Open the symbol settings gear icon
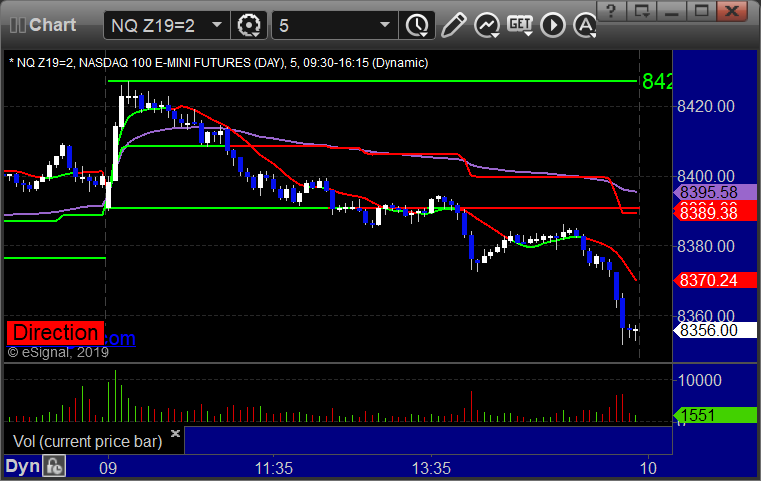Screen dimensions: 761x481 pyautogui.click(x=249, y=25)
